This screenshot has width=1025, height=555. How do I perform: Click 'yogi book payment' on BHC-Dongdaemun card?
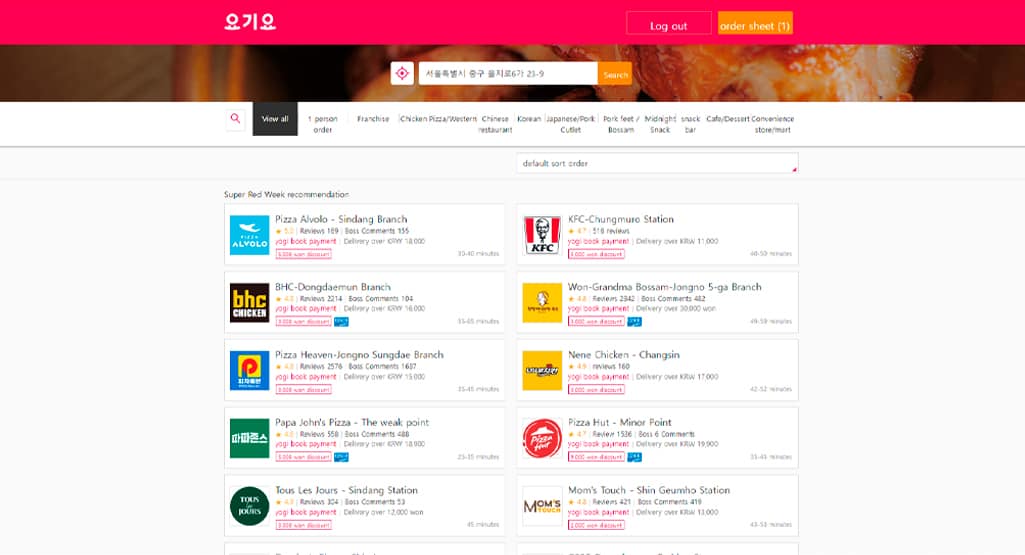(x=305, y=309)
